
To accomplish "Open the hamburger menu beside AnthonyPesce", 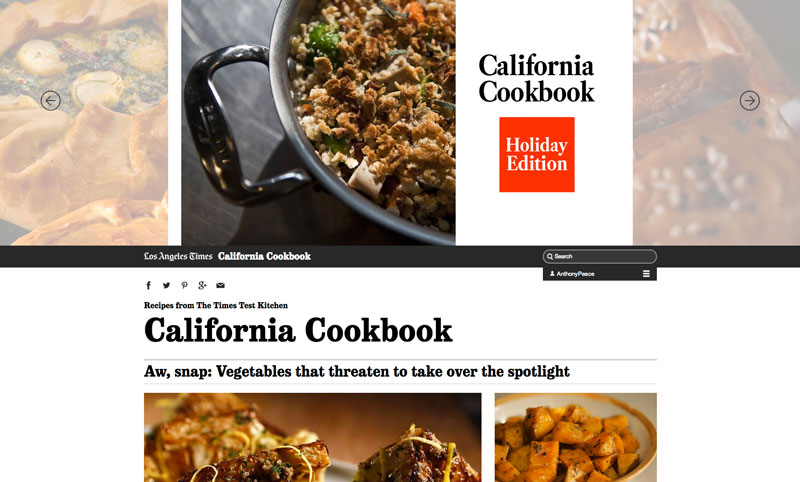I will click(x=646, y=274).
